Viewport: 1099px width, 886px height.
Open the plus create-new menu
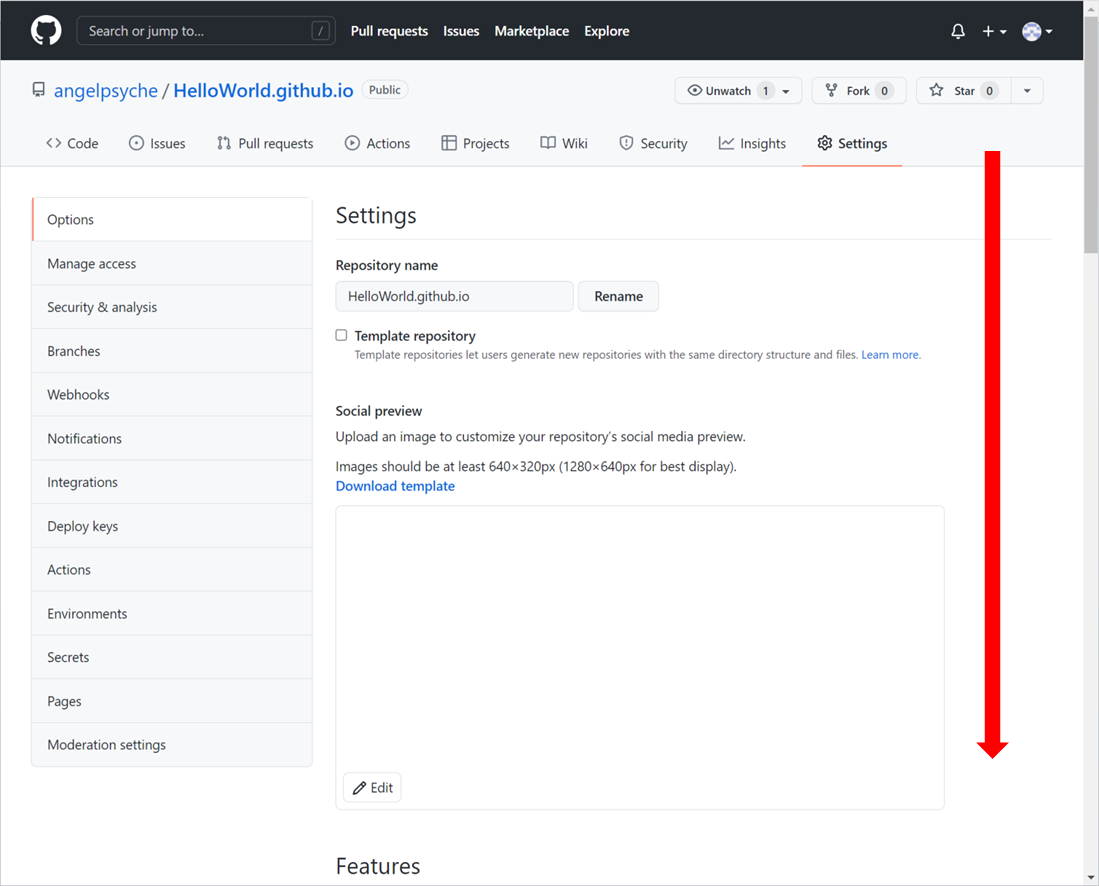click(x=994, y=31)
